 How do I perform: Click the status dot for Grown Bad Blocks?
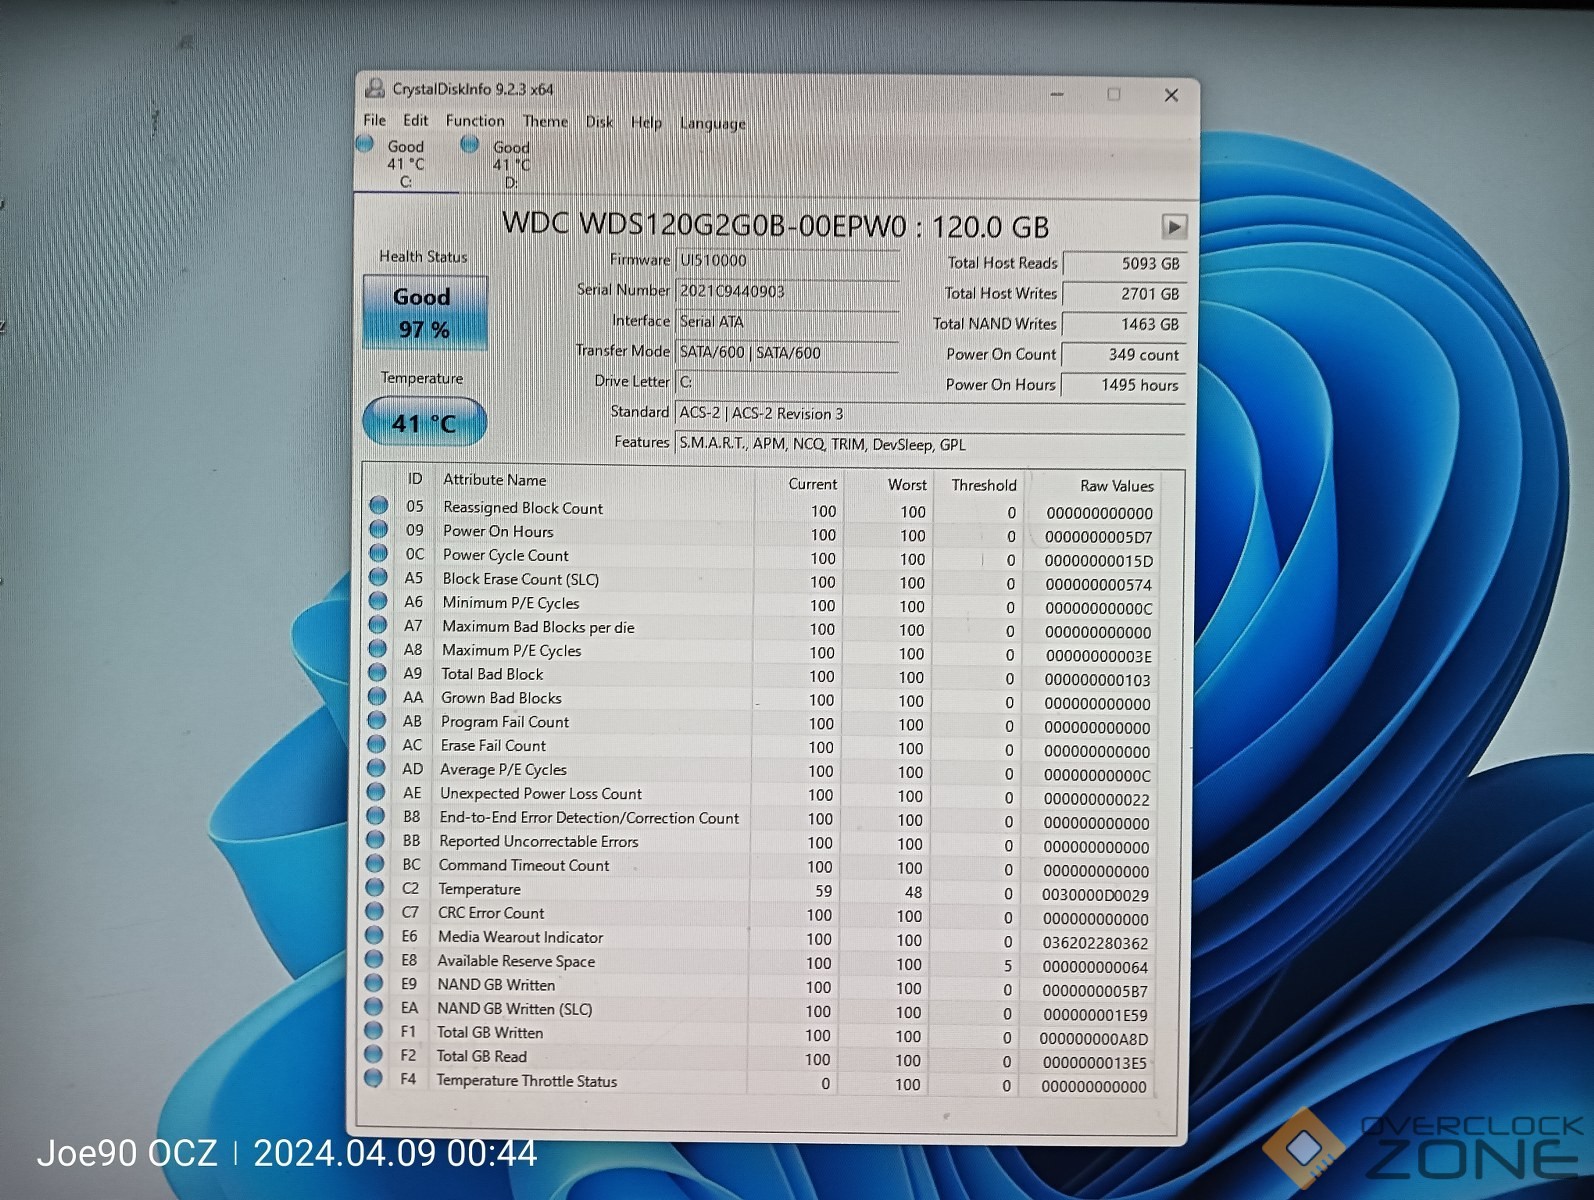377,697
